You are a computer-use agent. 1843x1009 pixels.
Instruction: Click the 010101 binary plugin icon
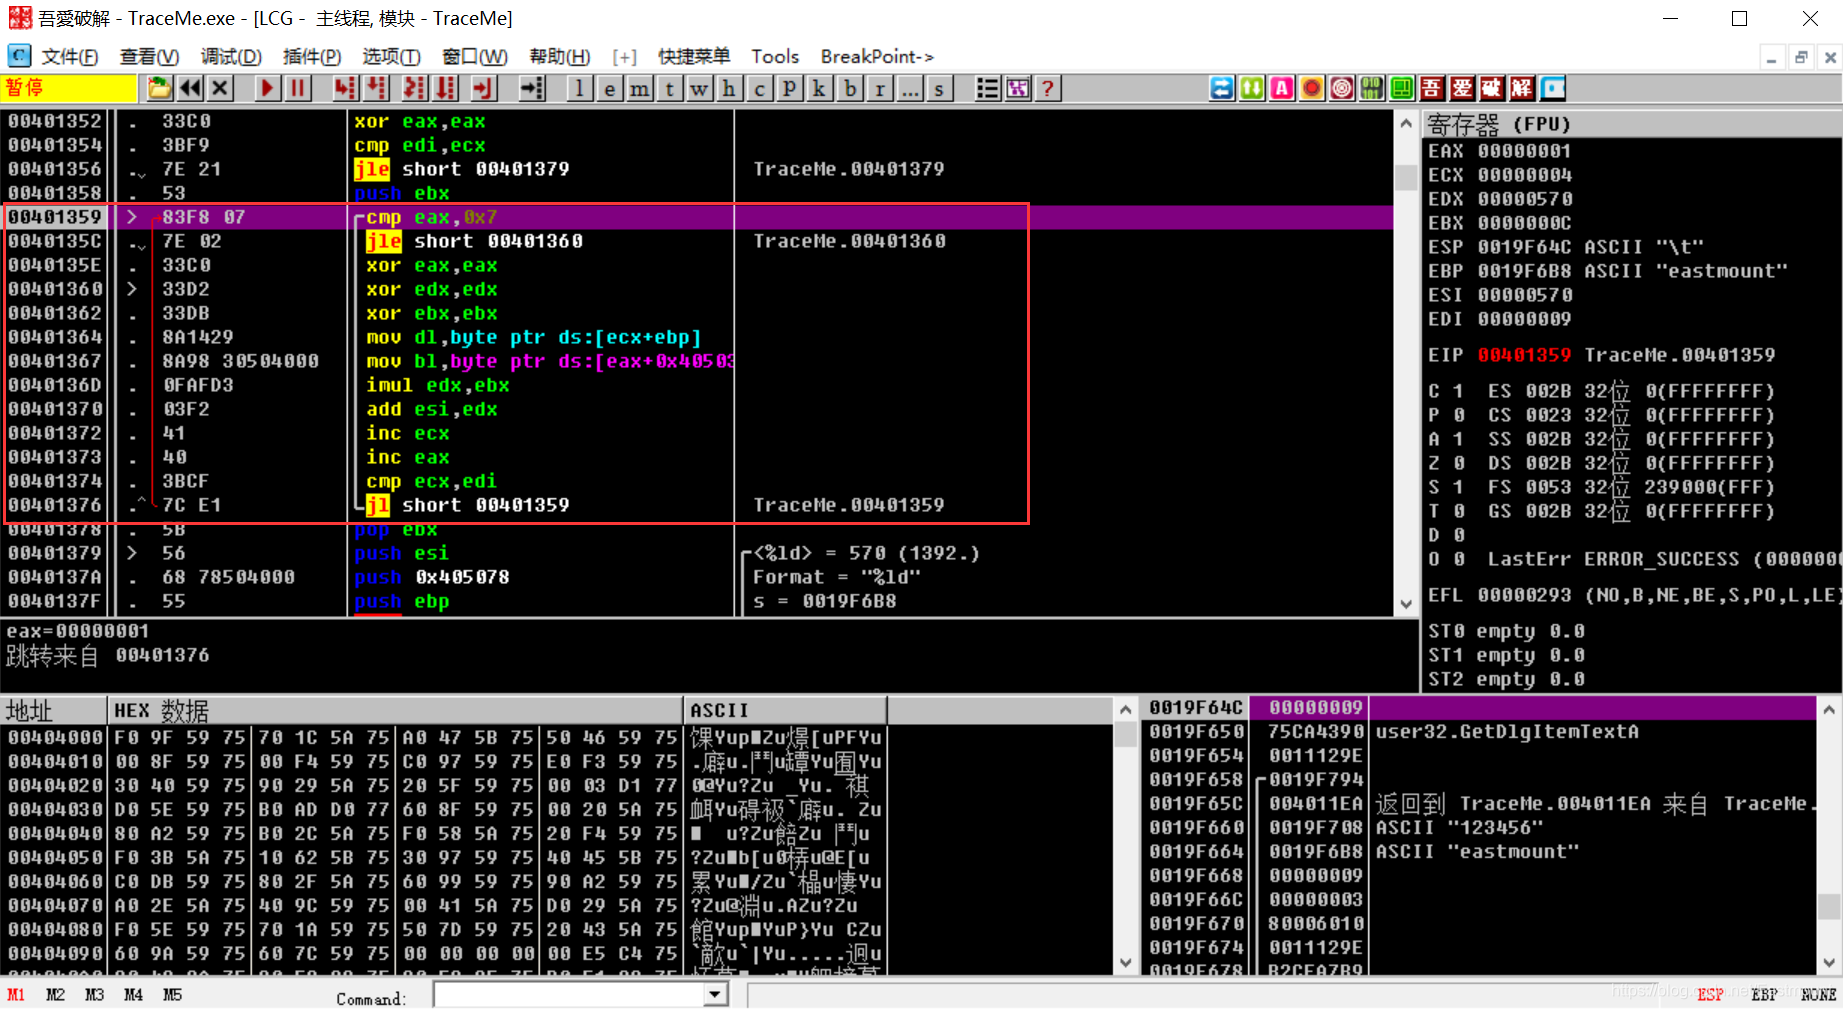(x=1372, y=89)
